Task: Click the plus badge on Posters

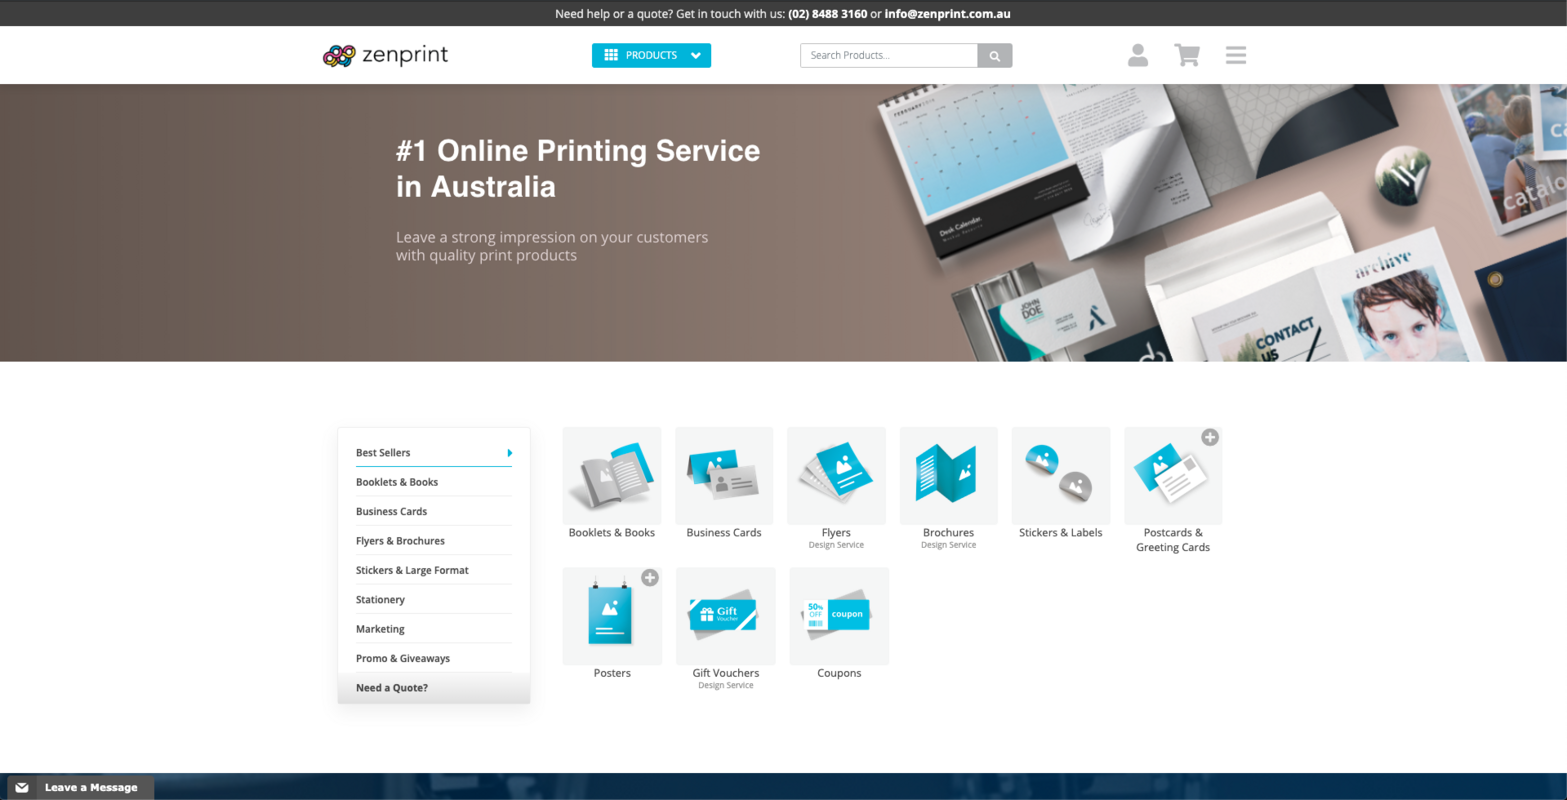Action: point(651,577)
